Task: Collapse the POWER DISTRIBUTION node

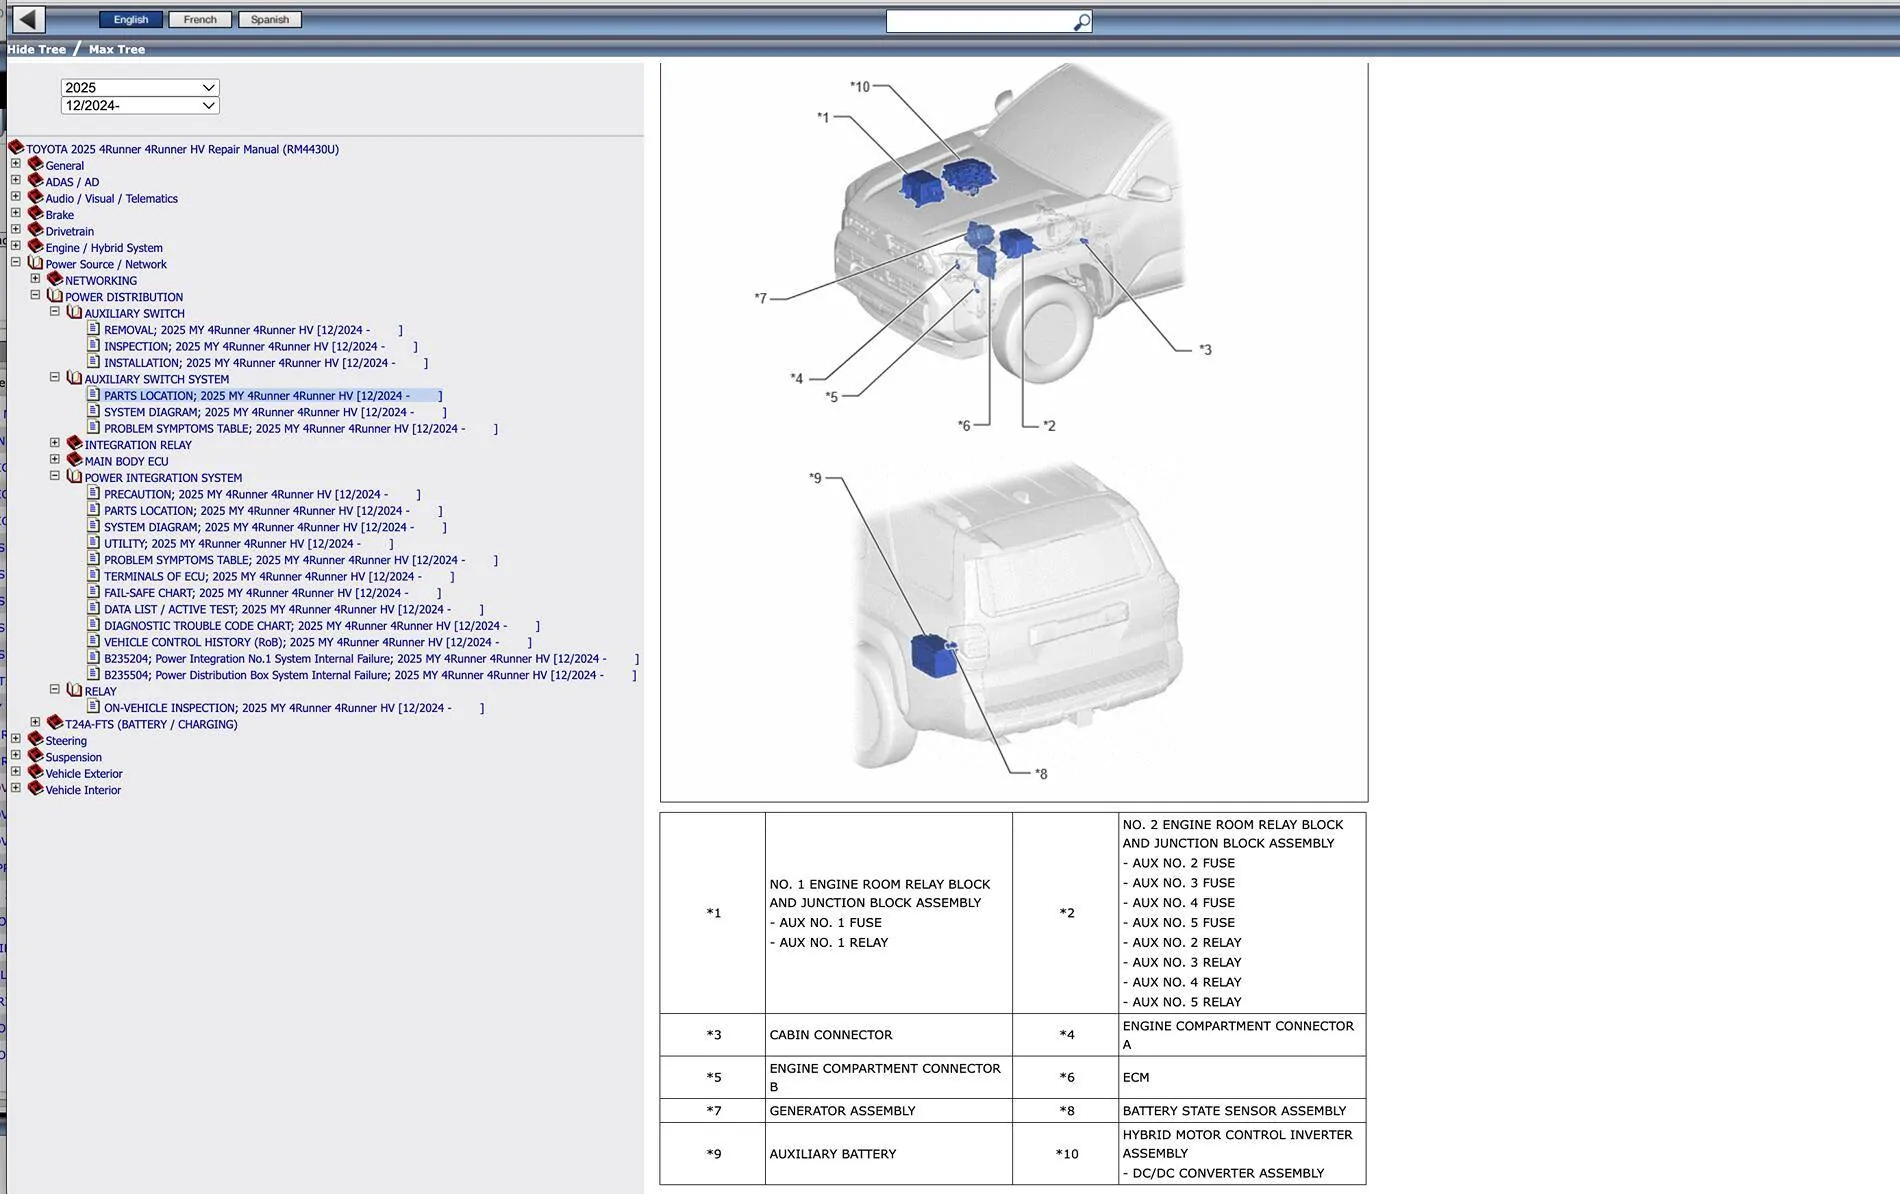Action: (35, 296)
